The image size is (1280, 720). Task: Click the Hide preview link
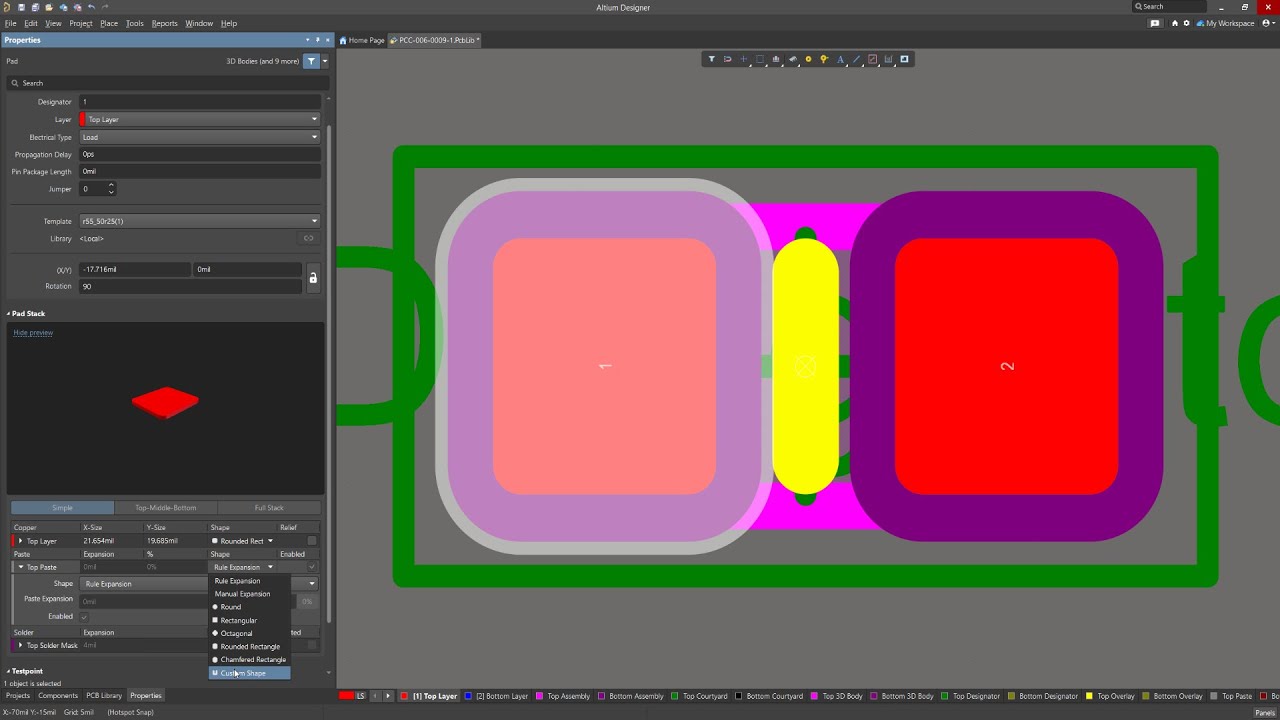coord(33,333)
